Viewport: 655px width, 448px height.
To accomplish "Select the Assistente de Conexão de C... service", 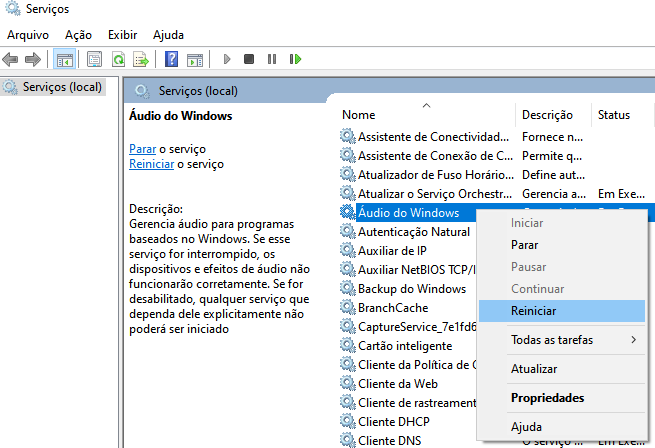I will 435,155.
